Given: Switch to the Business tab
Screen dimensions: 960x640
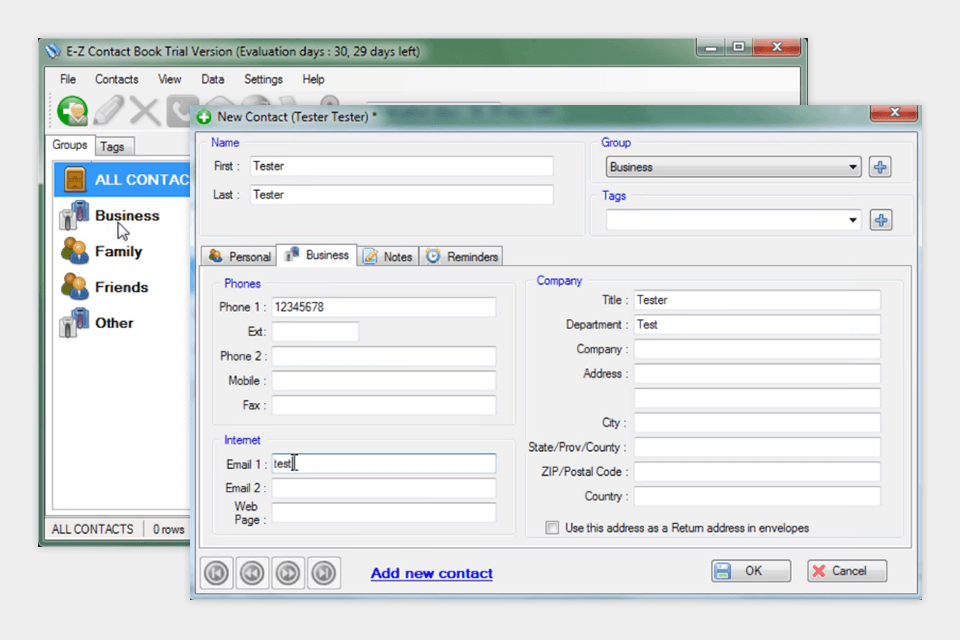Looking at the screenshot, I should [317, 255].
